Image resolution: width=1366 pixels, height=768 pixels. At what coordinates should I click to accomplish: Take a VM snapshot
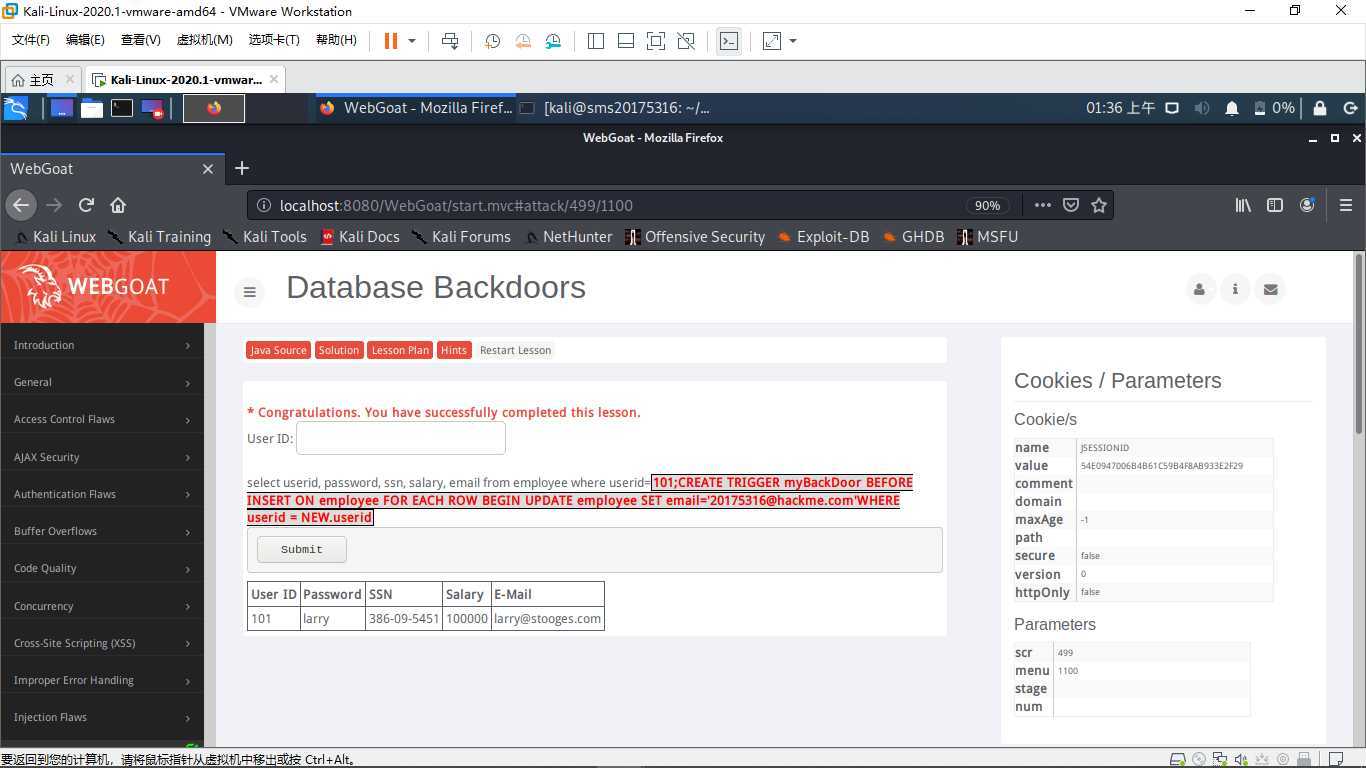coord(492,41)
